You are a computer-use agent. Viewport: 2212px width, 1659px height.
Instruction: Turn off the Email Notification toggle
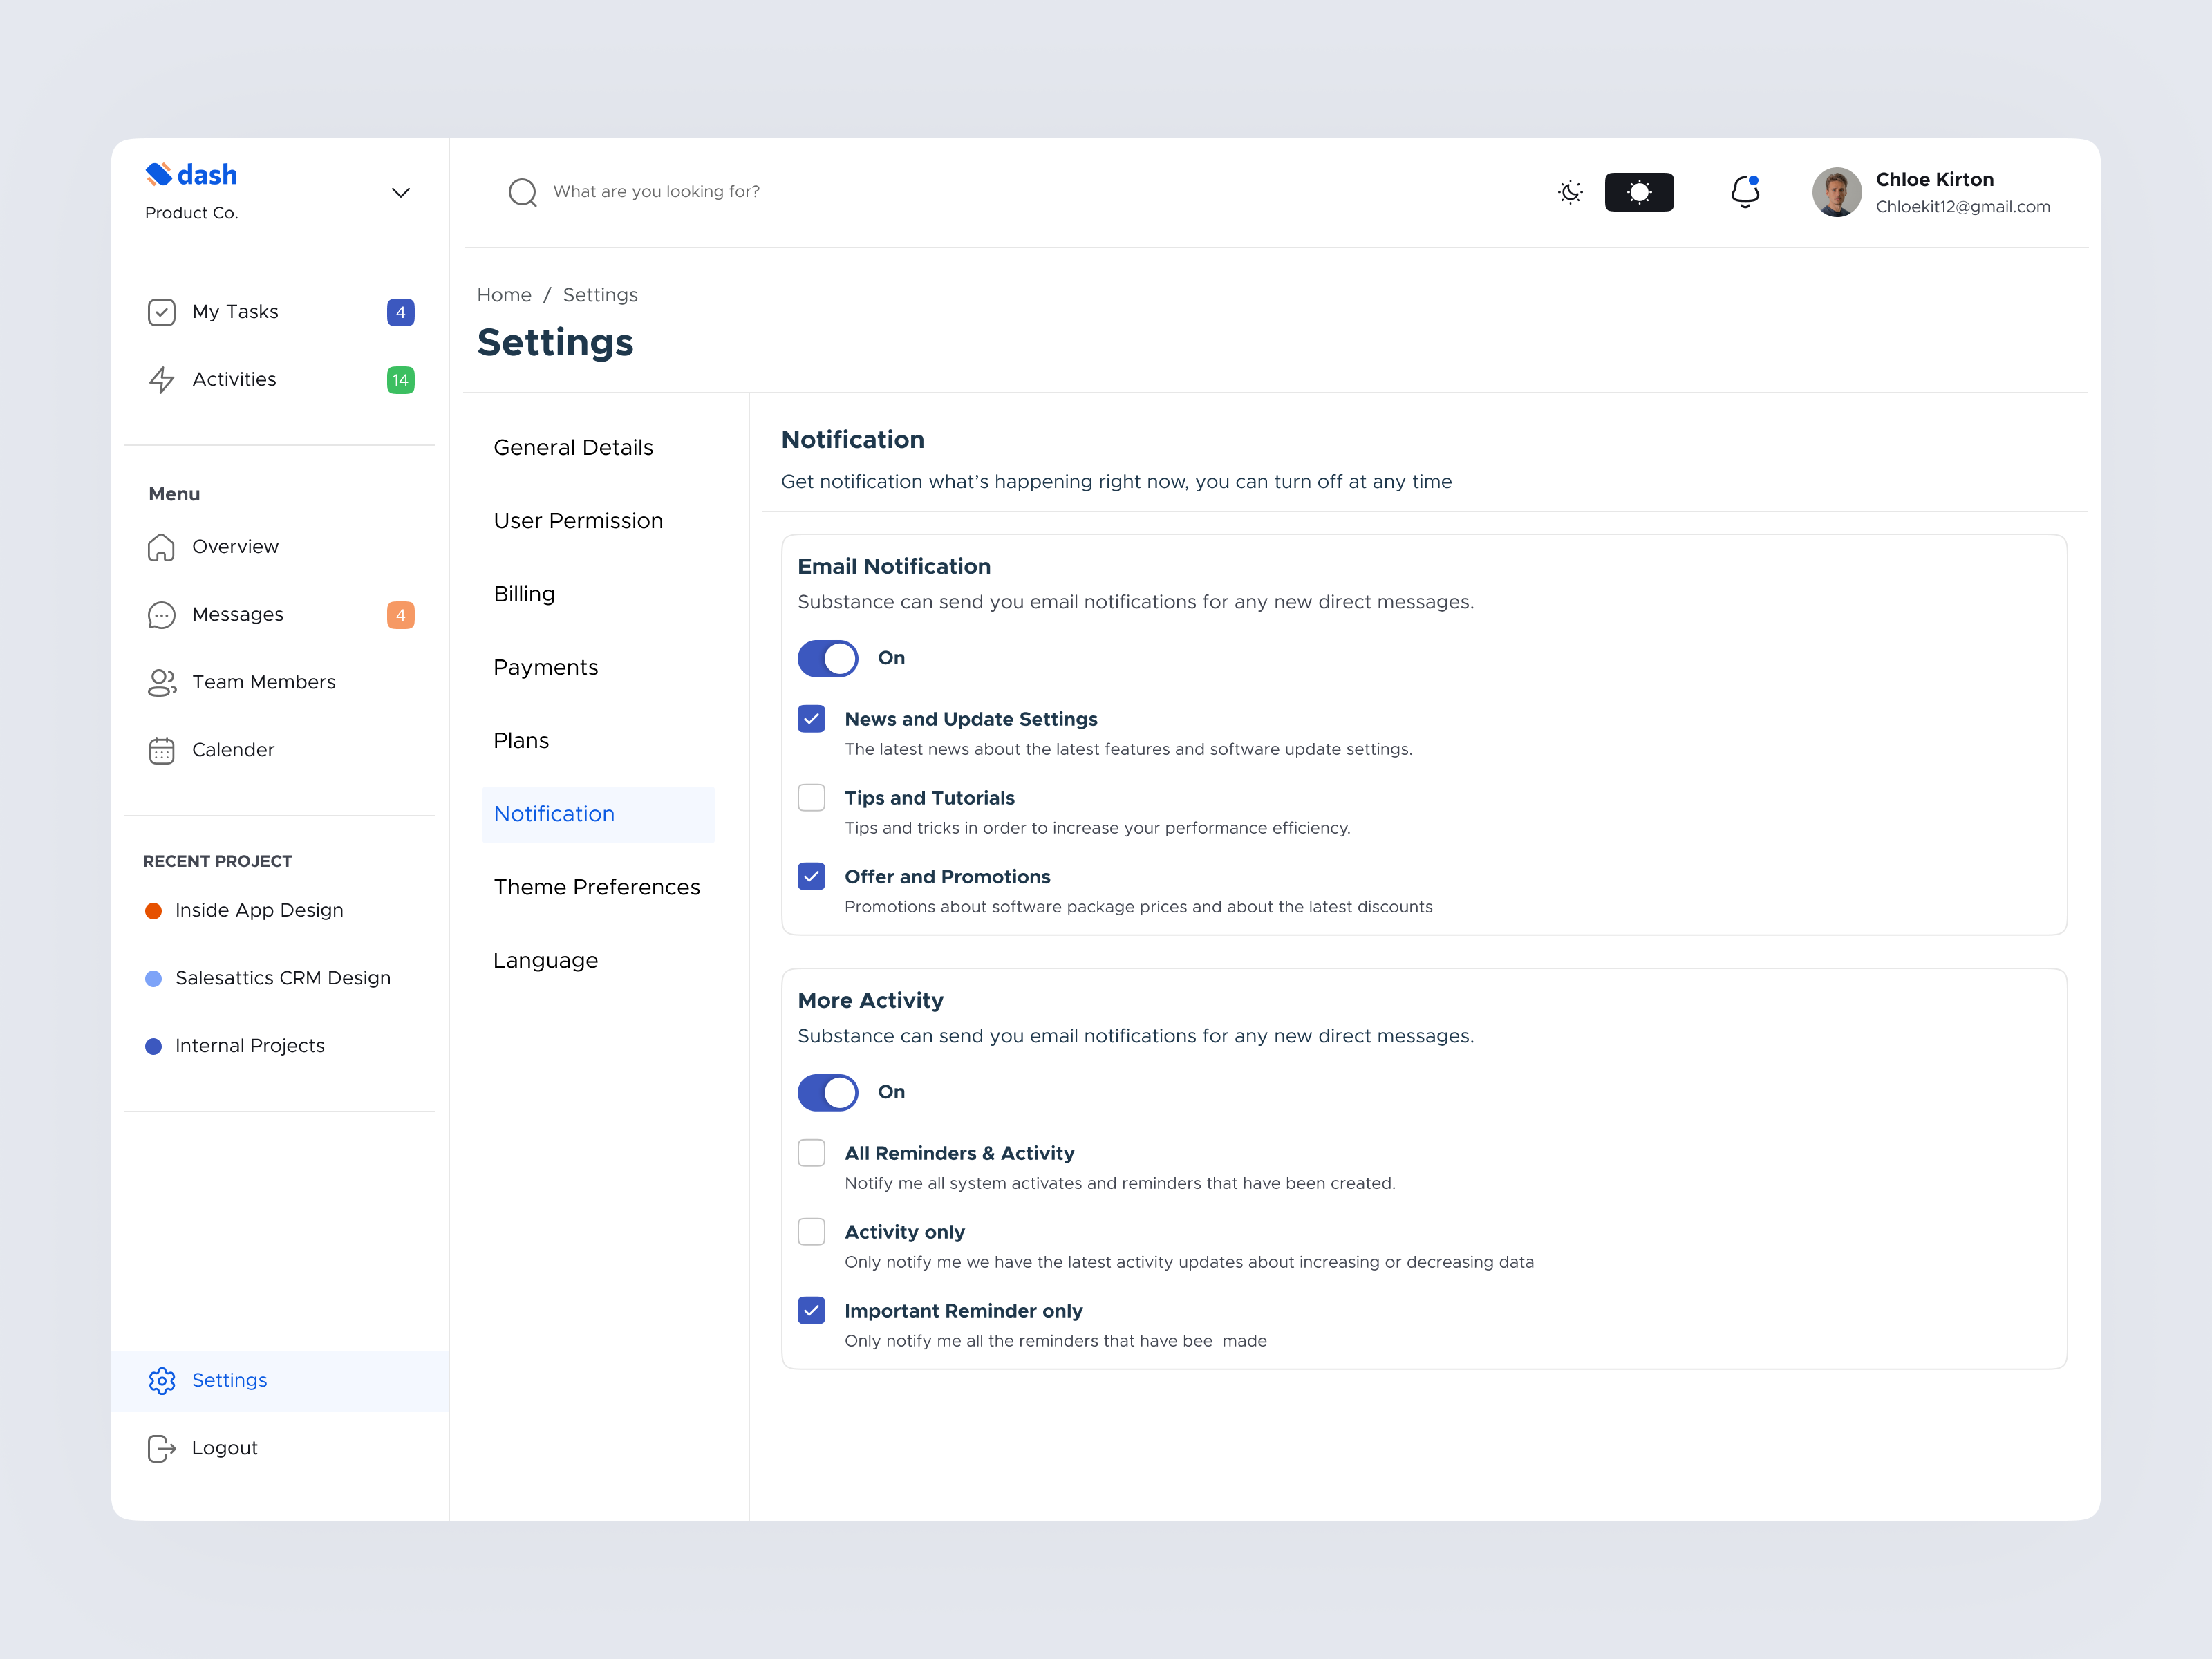[827, 658]
